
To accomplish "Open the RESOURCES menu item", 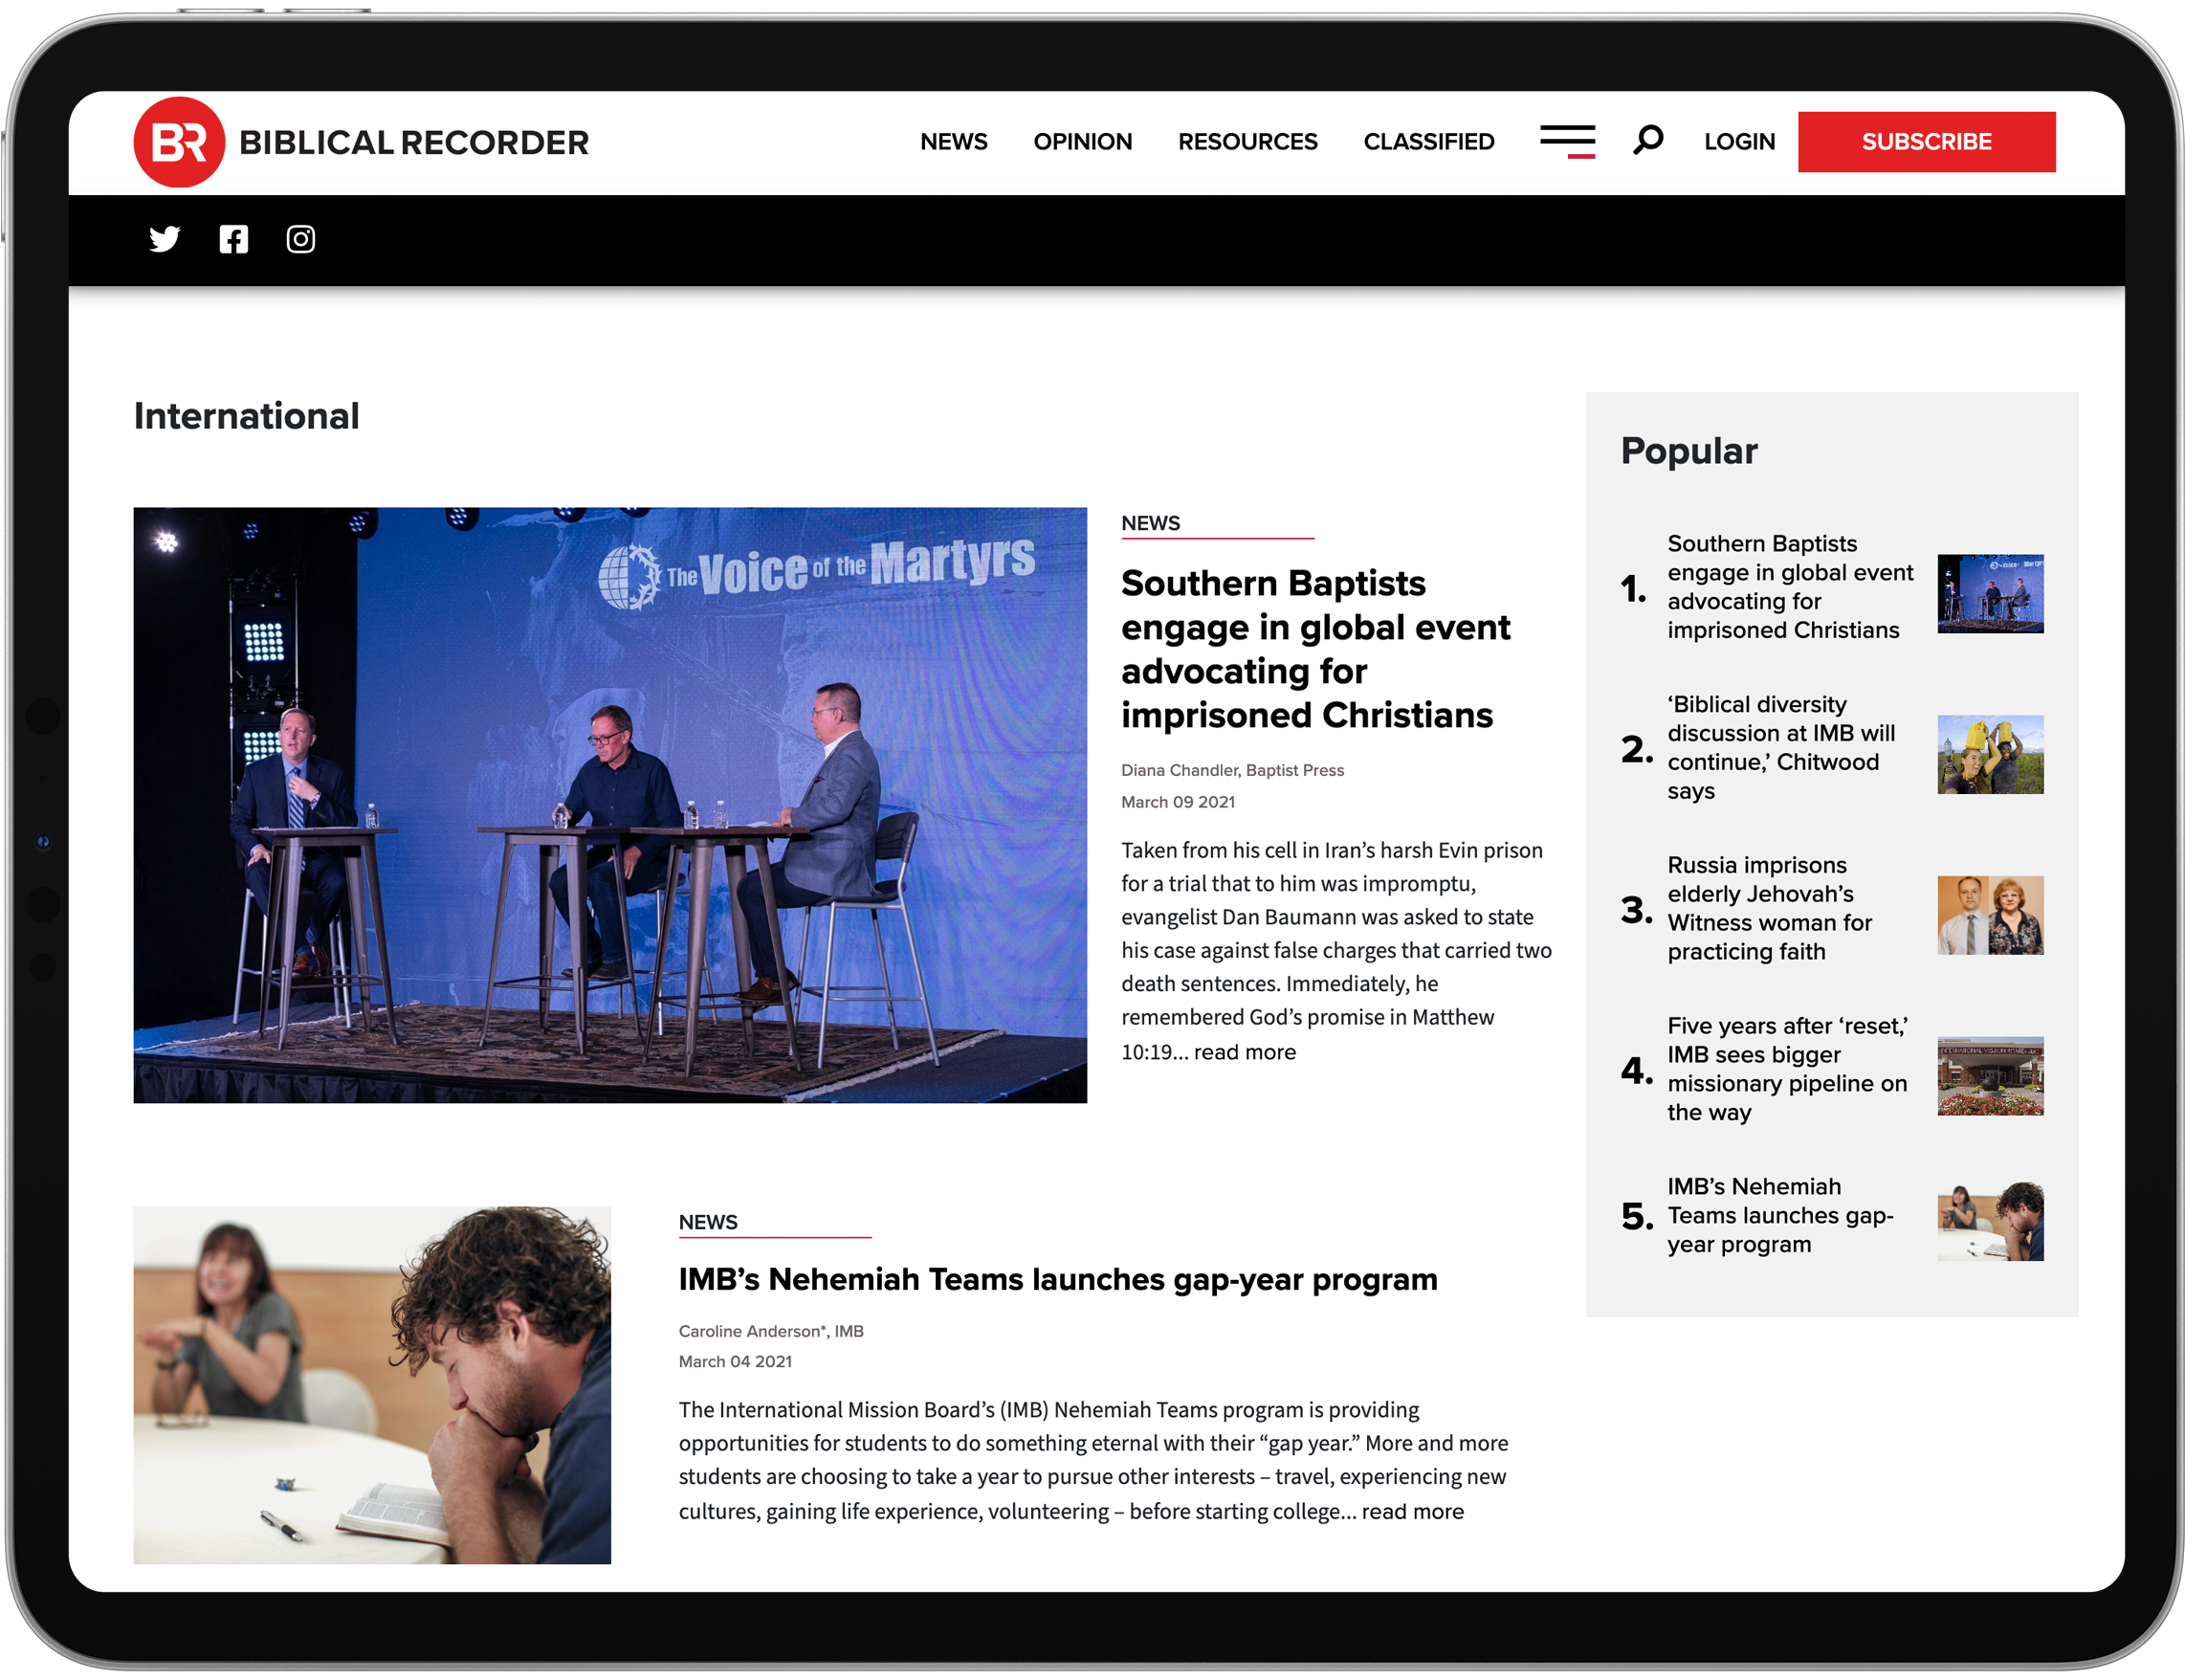I will [1247, 141].
